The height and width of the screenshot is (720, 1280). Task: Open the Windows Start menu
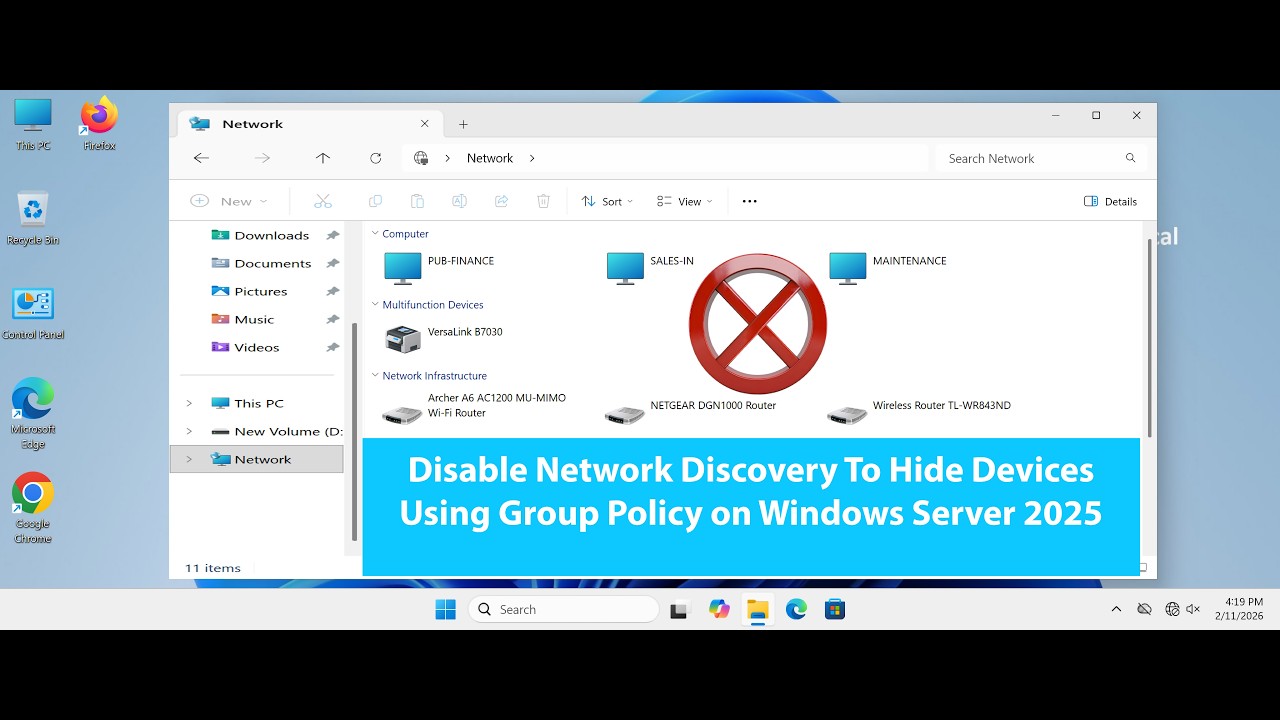pyautogui.click(x=445, y=609)
